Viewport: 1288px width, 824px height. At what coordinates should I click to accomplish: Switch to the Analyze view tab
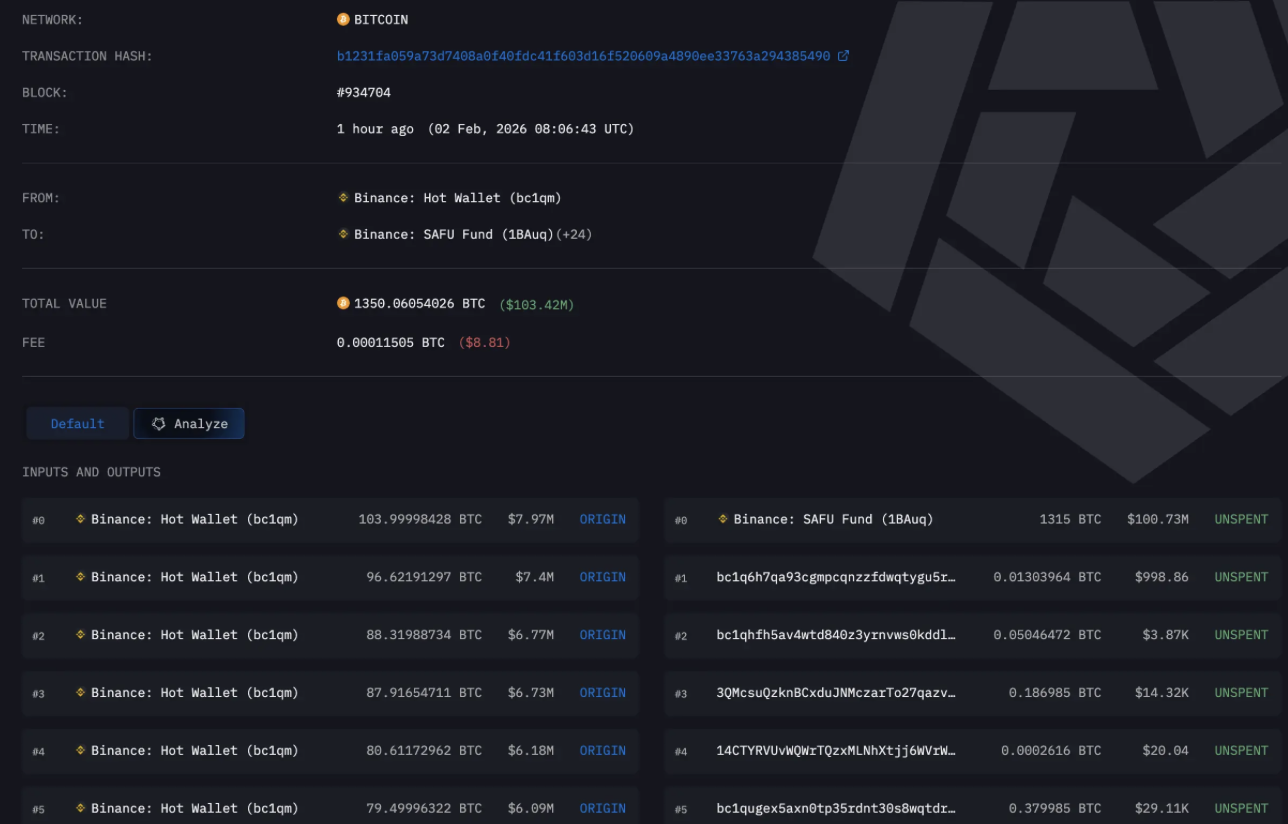click(189, 424)
